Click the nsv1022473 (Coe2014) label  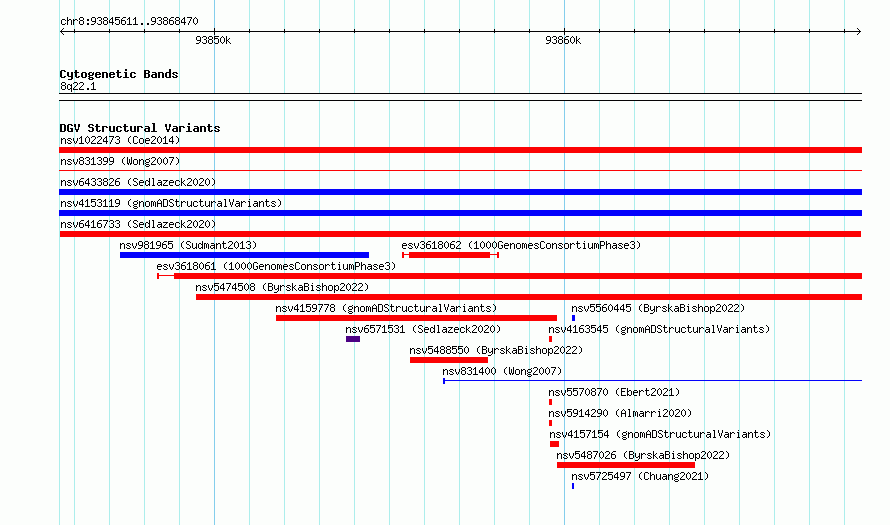pyautogui.click(x=120, y=140)
